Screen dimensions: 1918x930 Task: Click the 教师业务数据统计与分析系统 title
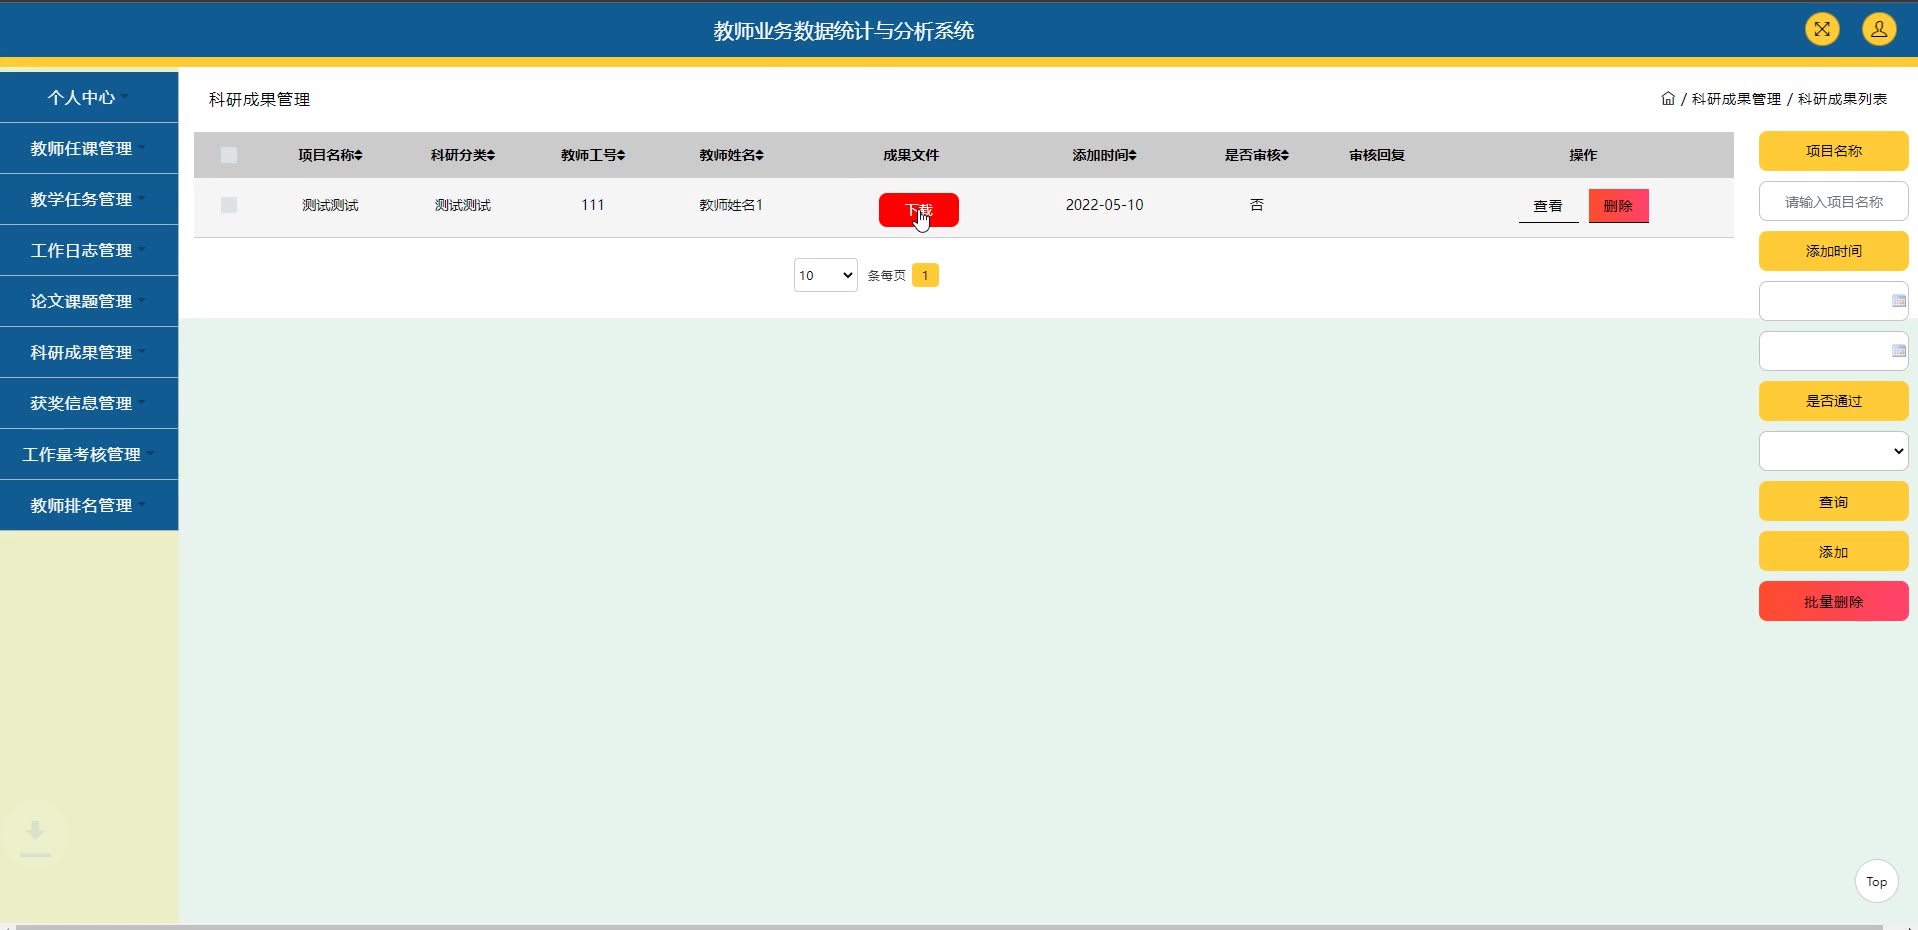(x=843, y=31)
